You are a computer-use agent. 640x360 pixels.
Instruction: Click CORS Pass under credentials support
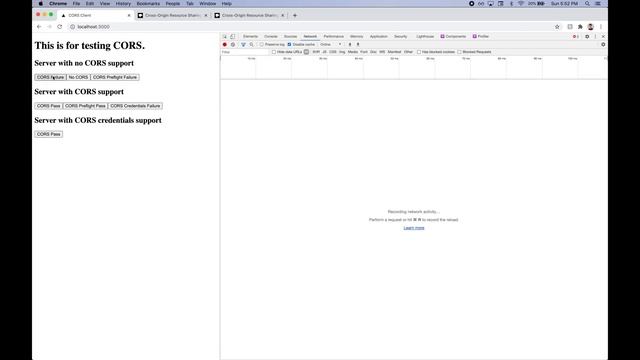point(49,134)
